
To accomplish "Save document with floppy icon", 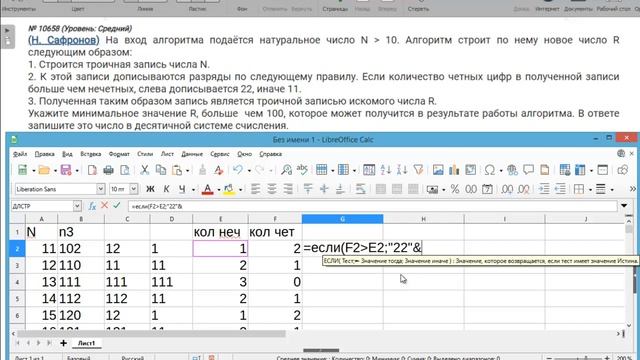I will [66, 170].
